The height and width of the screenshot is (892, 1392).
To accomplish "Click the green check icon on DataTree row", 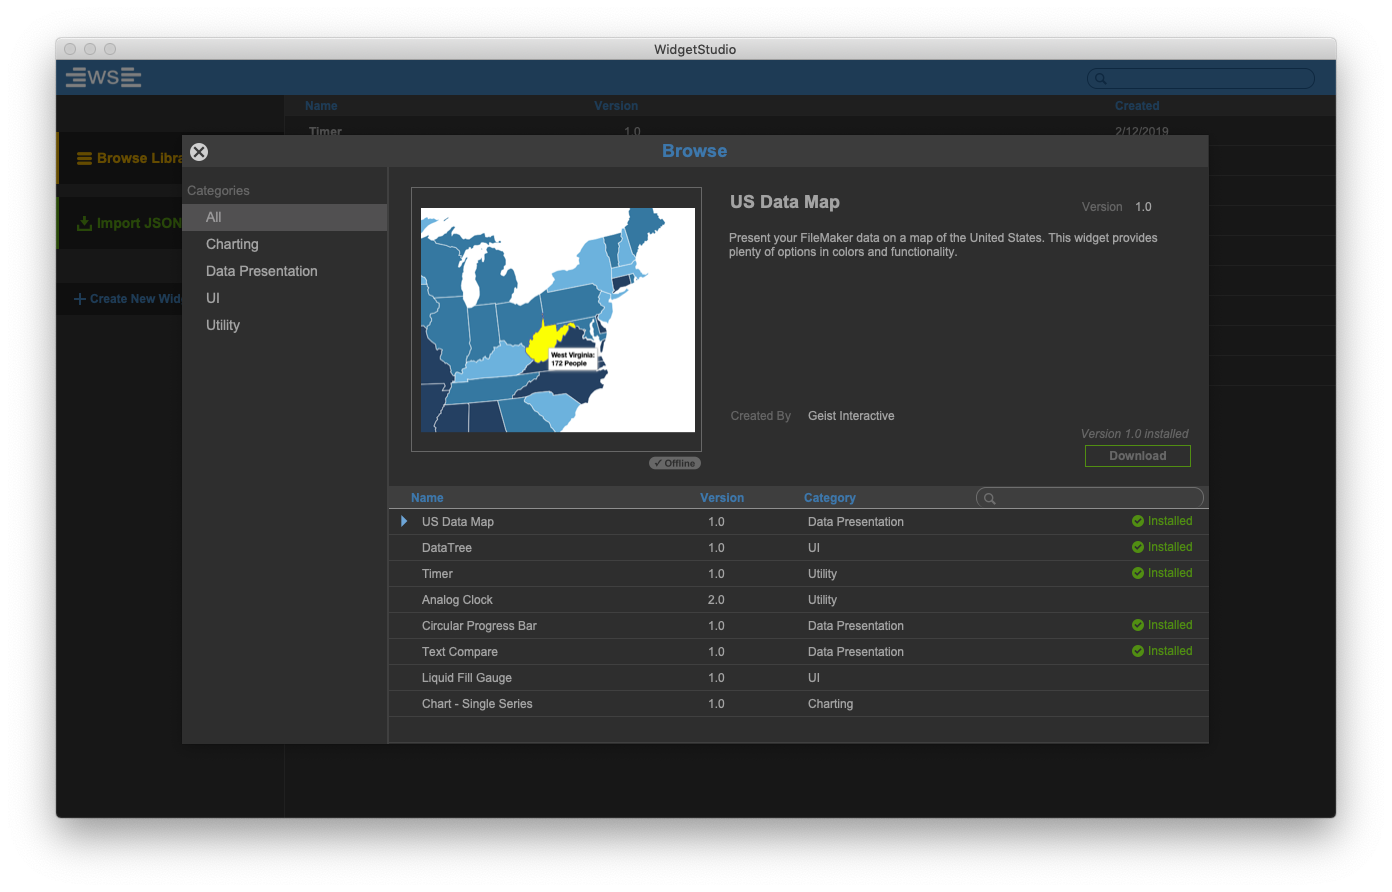I will tap(1138, 547).
